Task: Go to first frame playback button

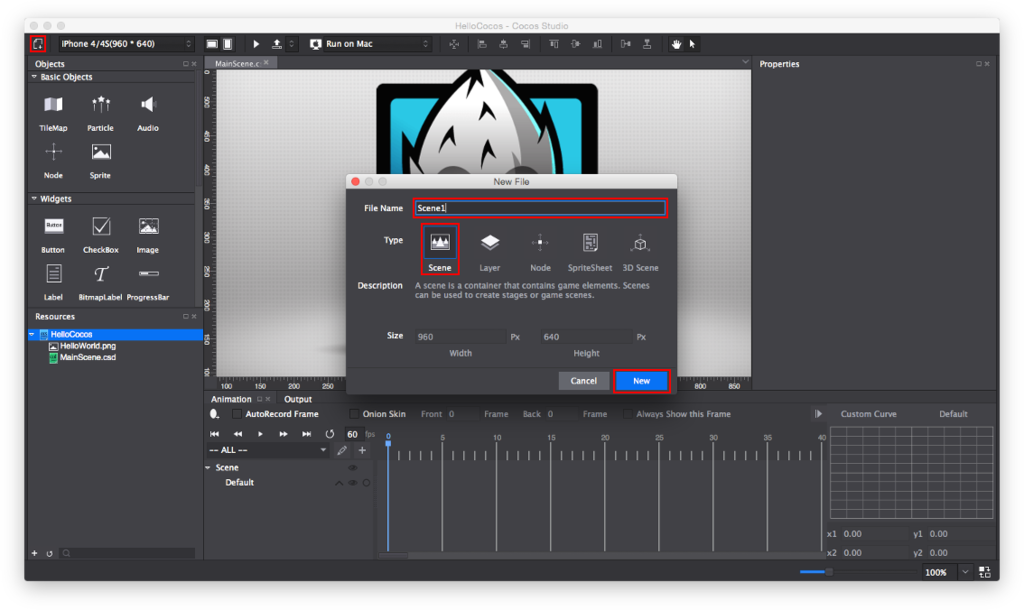Action: click(x=214, y=434)
